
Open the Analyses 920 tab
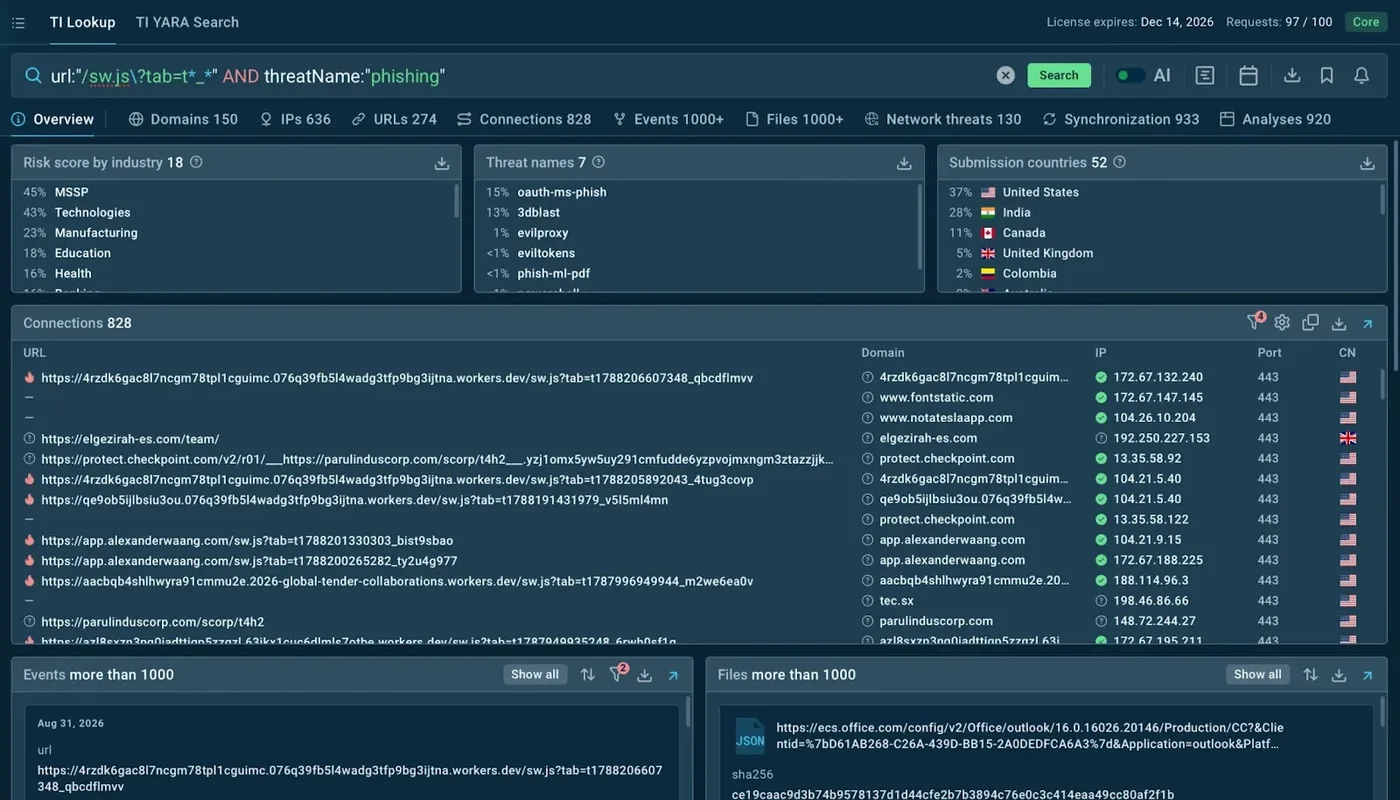[x=1276, y=119]
